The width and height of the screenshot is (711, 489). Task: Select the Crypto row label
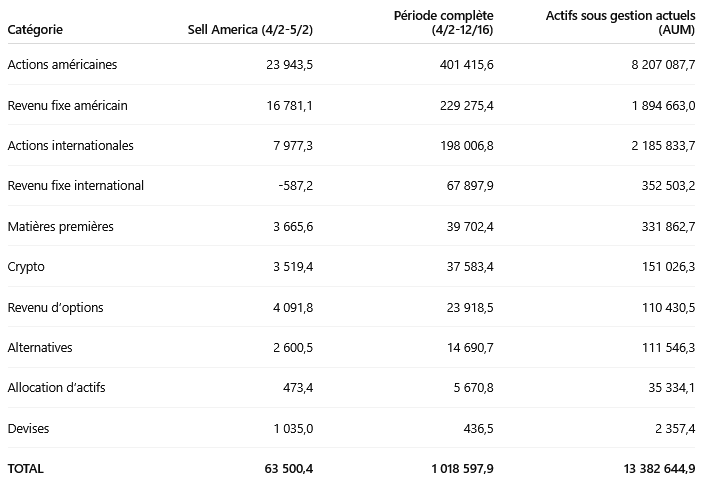click(26, 267)
